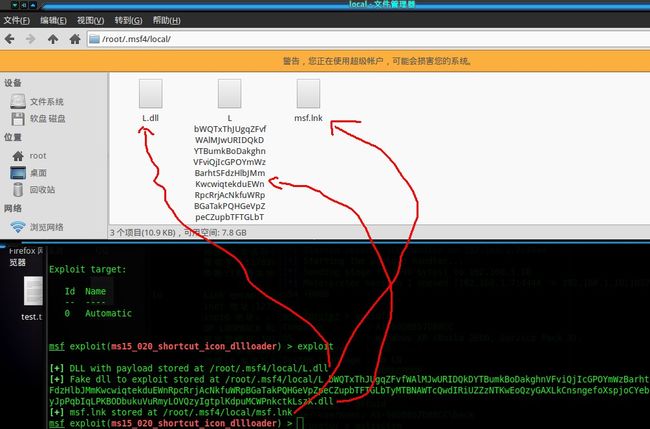Open the 编辑(E) menu
Viewport: 650px width, 429px height.
[53, 20]
